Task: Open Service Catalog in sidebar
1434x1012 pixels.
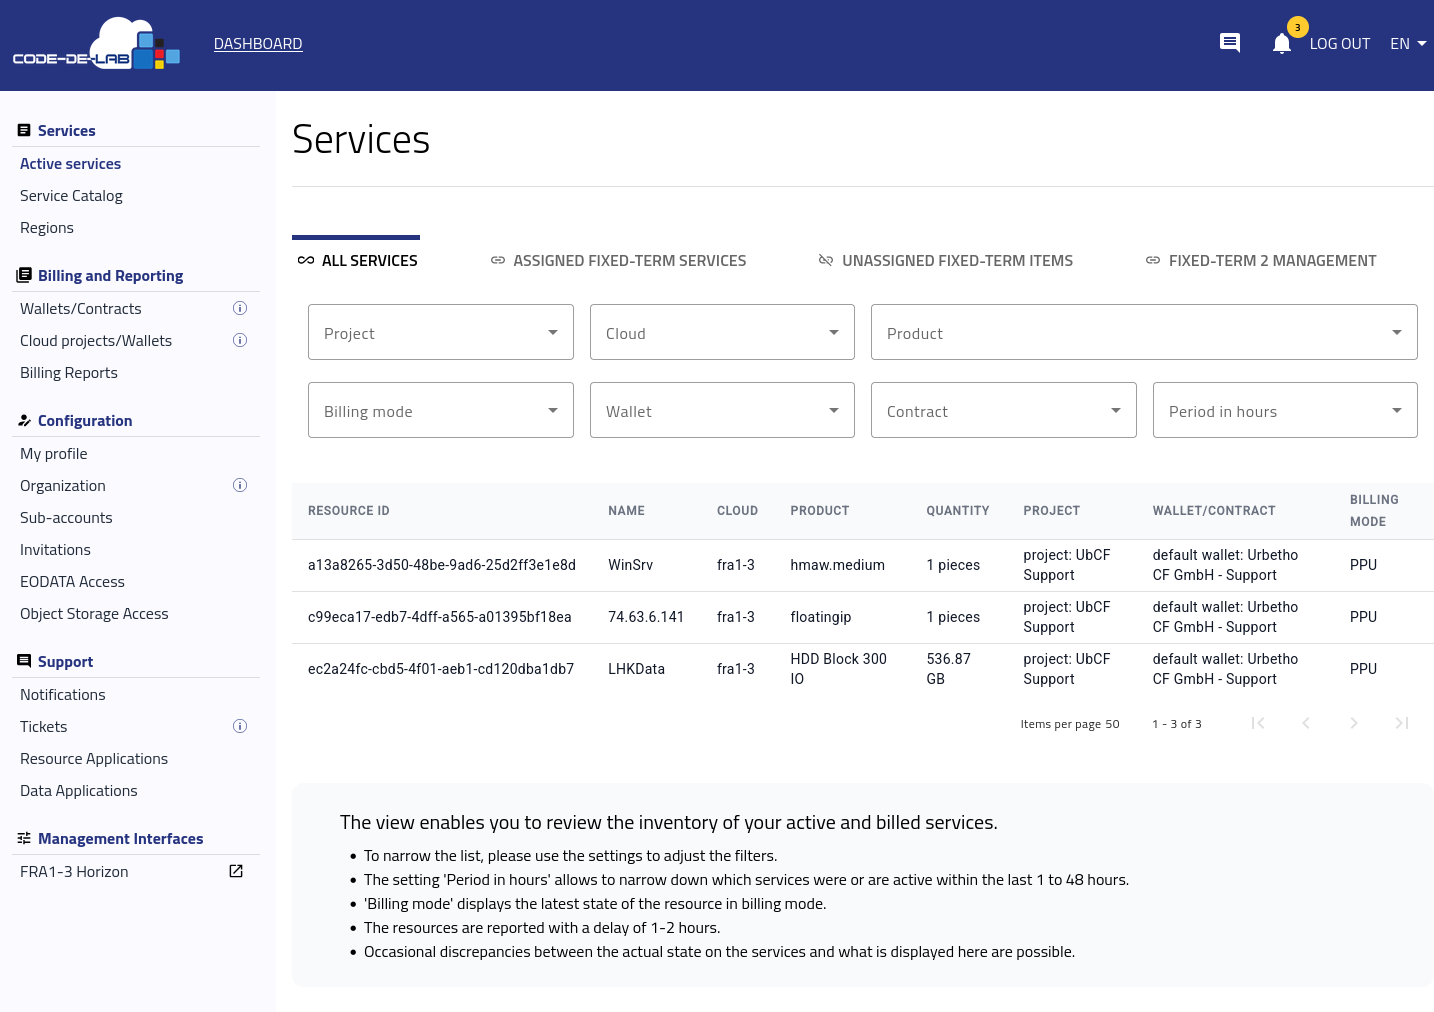Action: coord(71,196)
